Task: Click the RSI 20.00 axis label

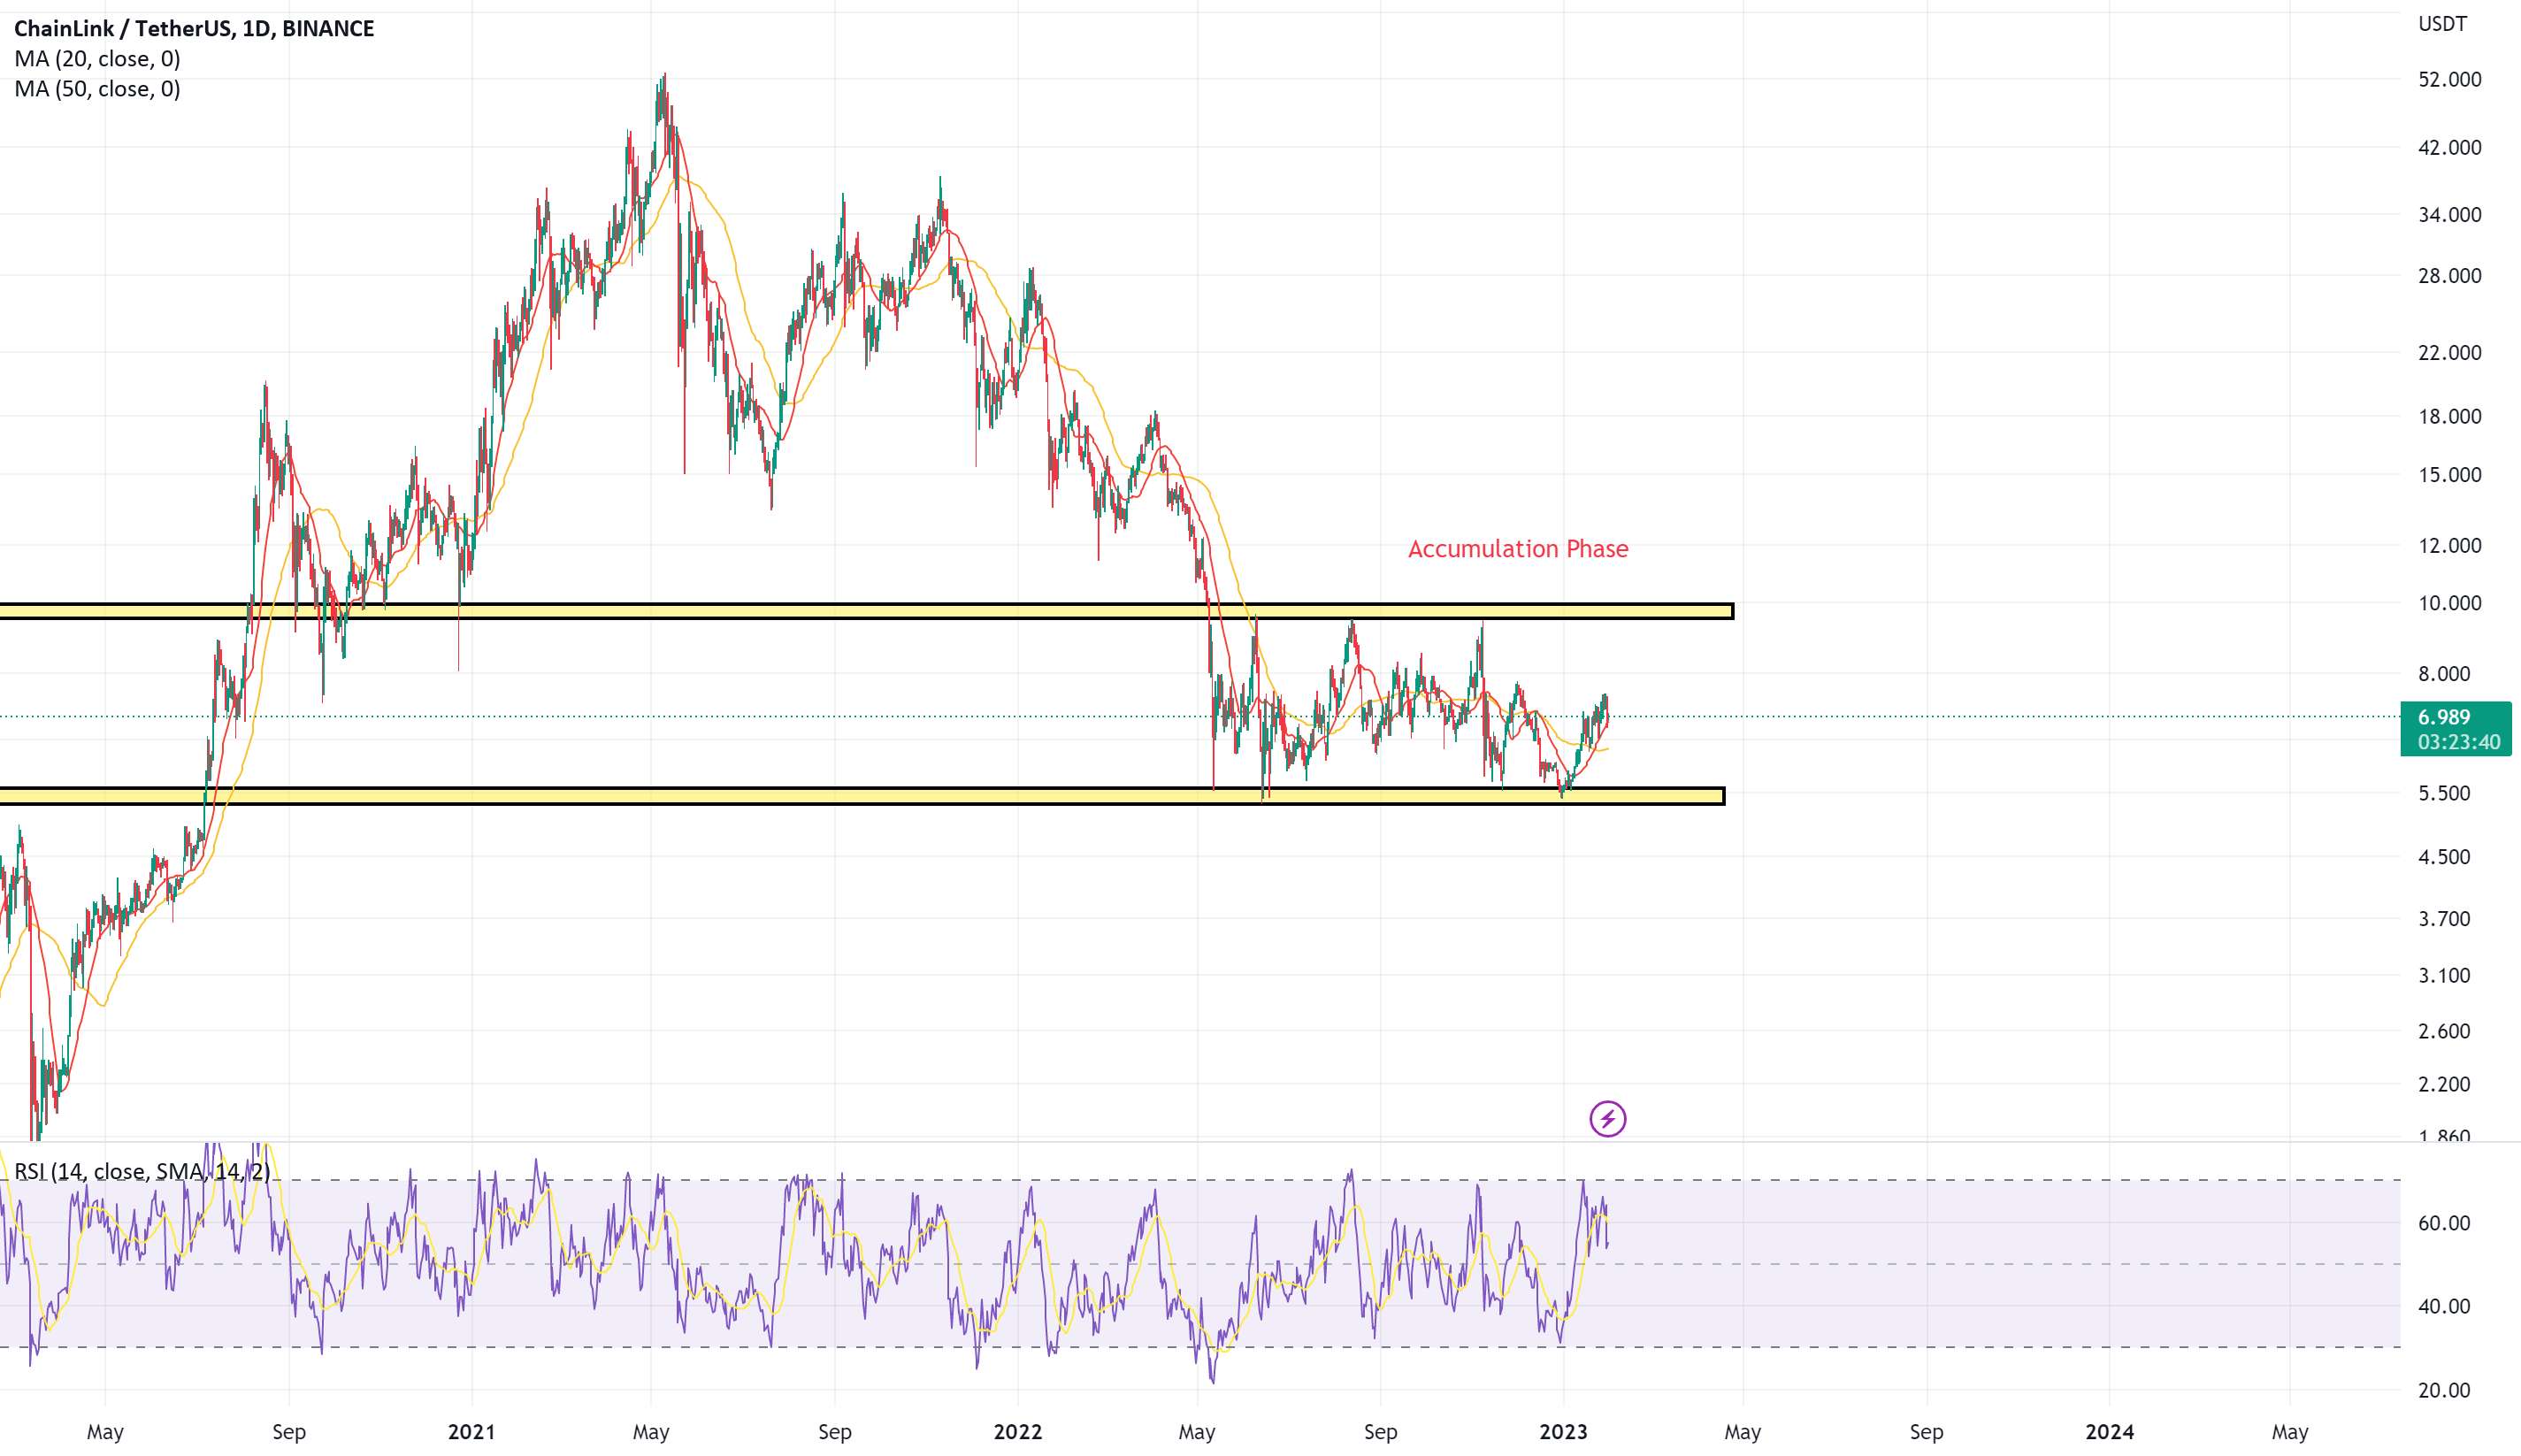Action: 2444,1391
